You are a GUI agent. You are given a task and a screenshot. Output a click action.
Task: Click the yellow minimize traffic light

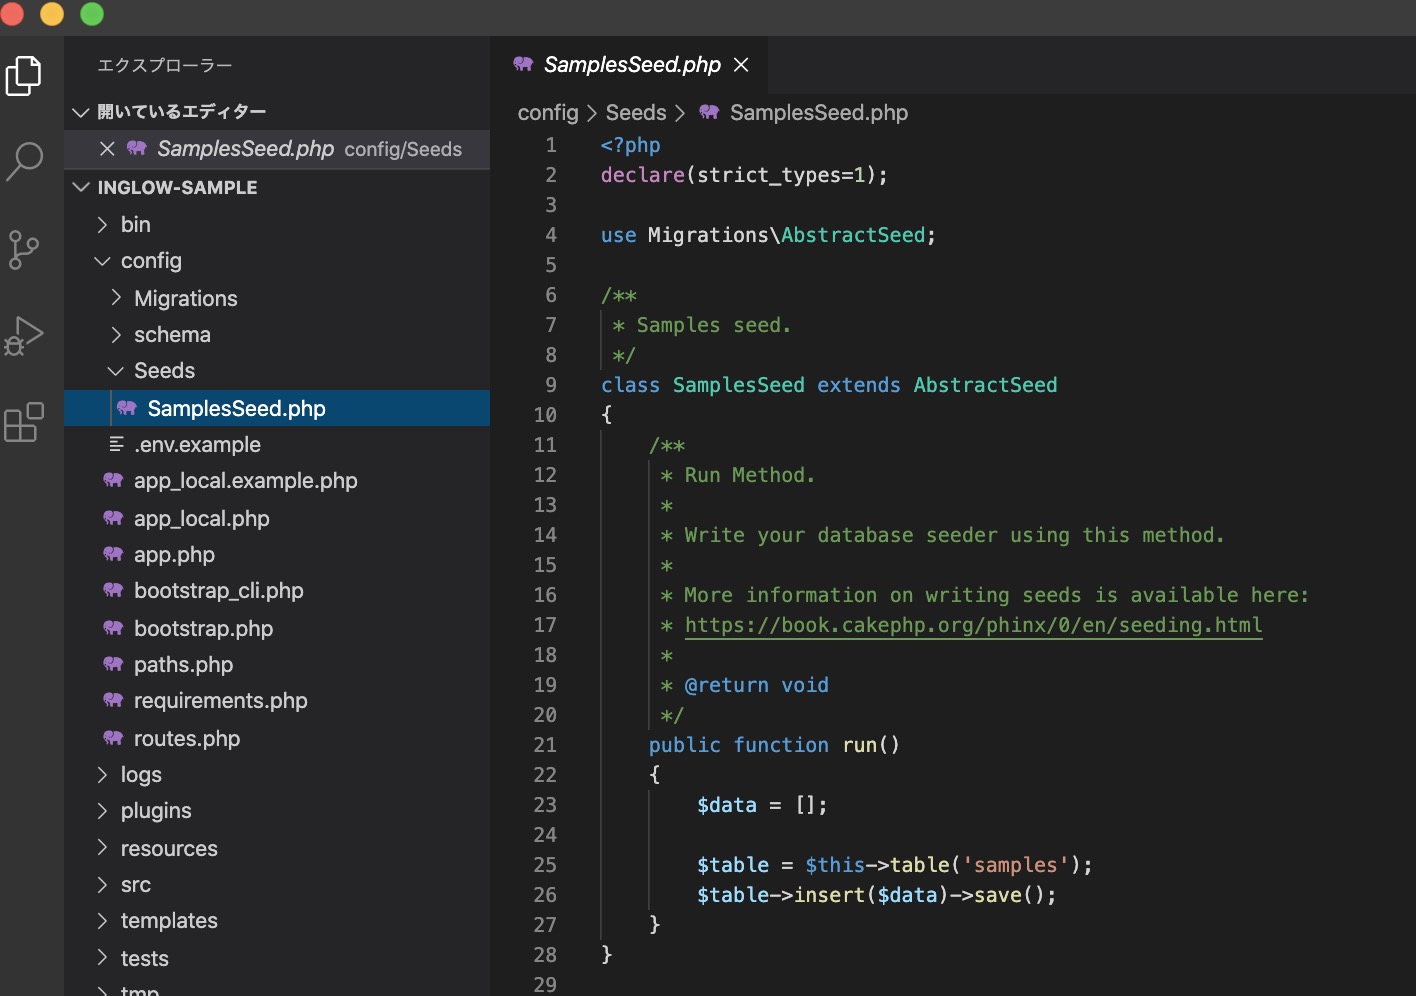[51, 15]
